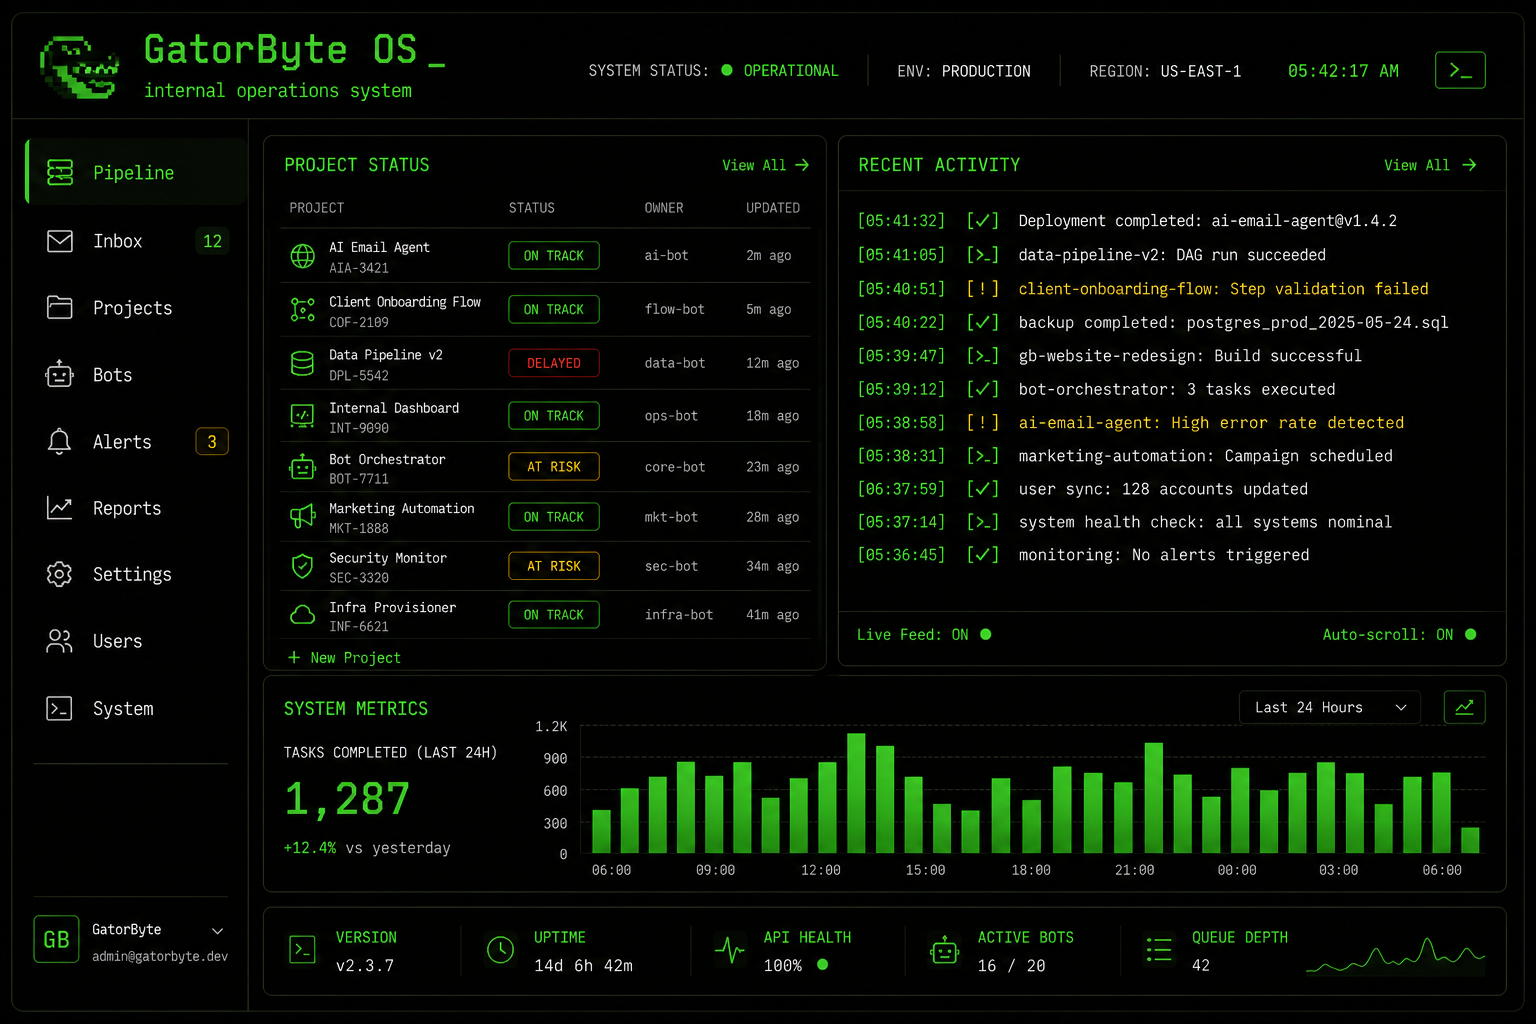The height and width of the screenshot is (1024, 1536).
Task: Click ENV PRODUCTION label in header
Action: click(x=964, y=71)
